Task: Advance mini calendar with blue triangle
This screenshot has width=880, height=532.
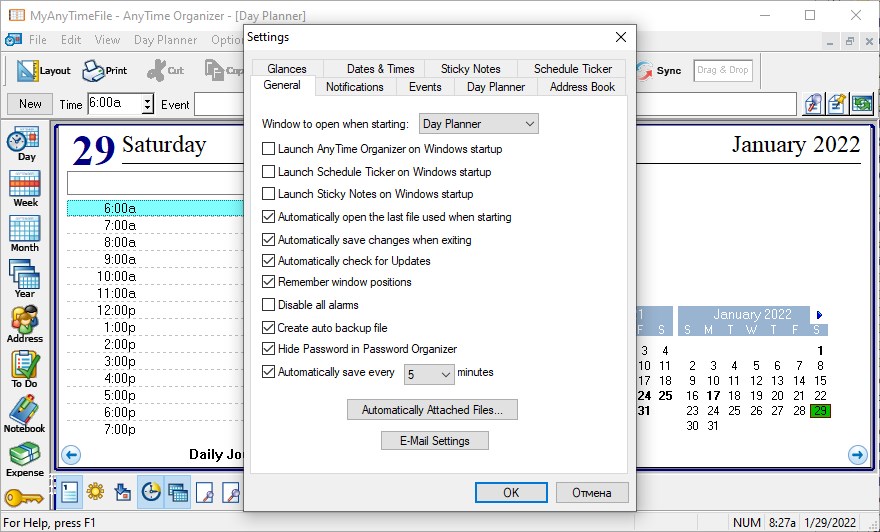Action: coord(819,315)
